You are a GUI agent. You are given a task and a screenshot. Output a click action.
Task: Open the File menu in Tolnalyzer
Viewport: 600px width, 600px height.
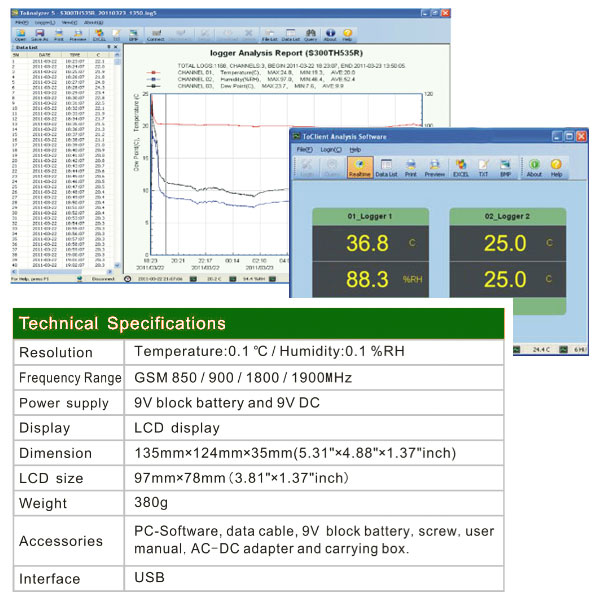21,23
